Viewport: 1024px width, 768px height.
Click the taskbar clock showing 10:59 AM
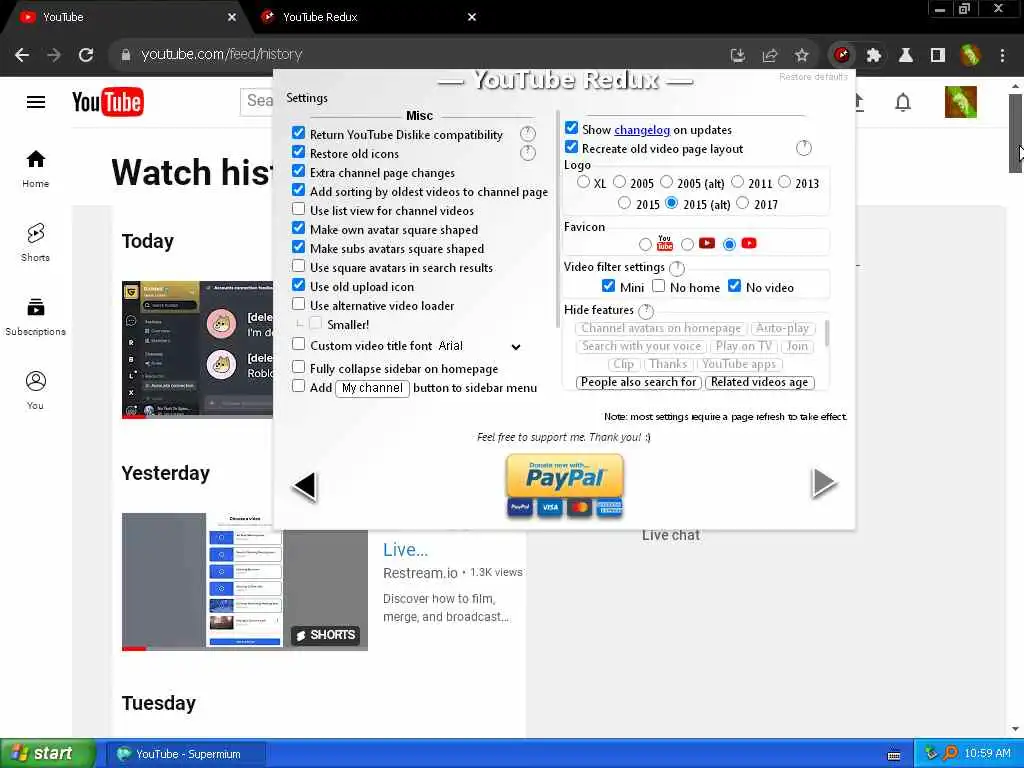pos(987,754)
